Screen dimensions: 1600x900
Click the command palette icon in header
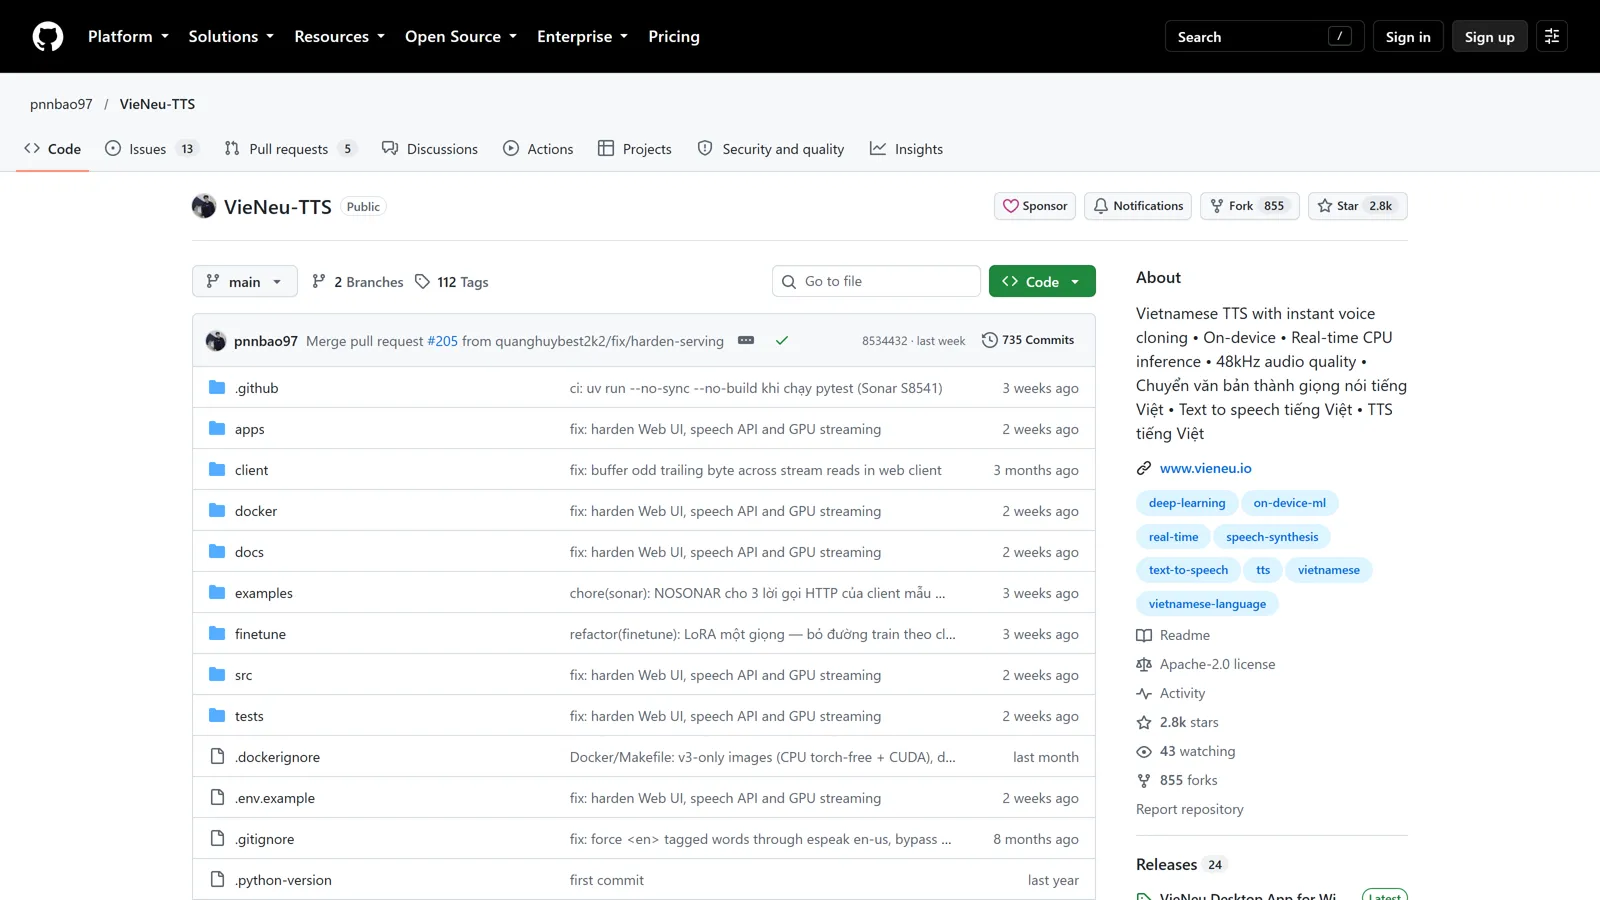click(x=1552, y=37)
